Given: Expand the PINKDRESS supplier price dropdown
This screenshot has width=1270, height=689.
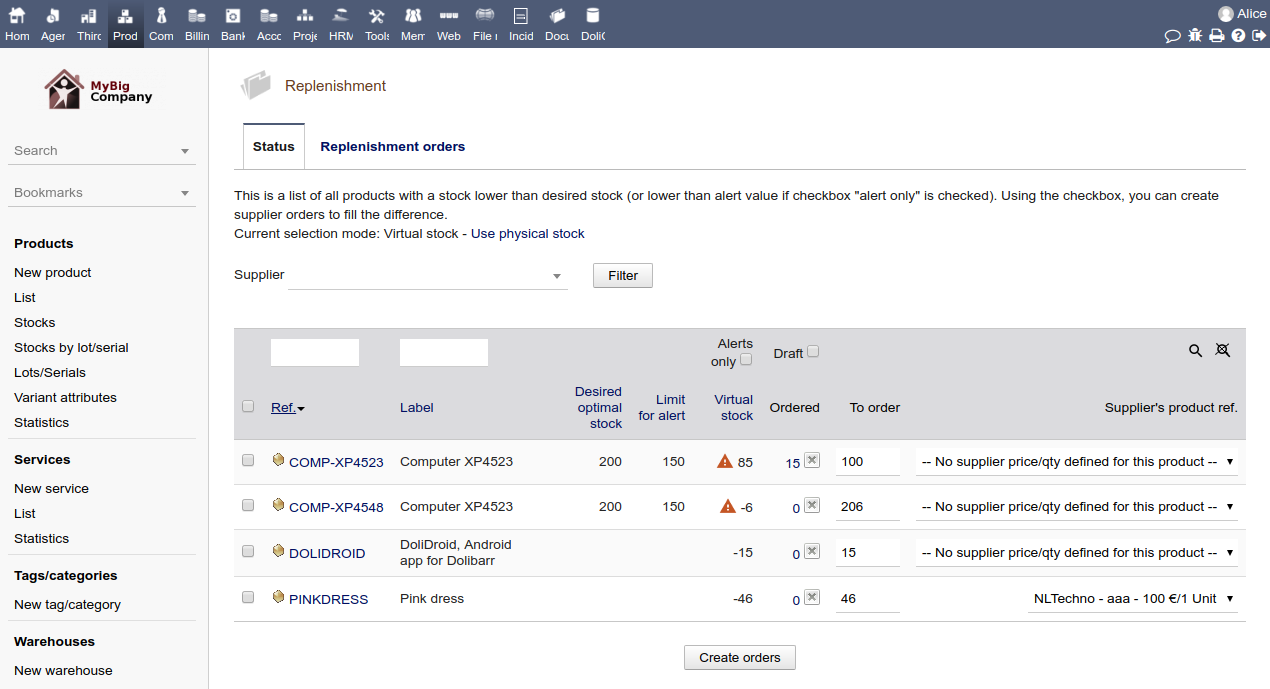Looking at the screenshot, I should coord(1132,599).
